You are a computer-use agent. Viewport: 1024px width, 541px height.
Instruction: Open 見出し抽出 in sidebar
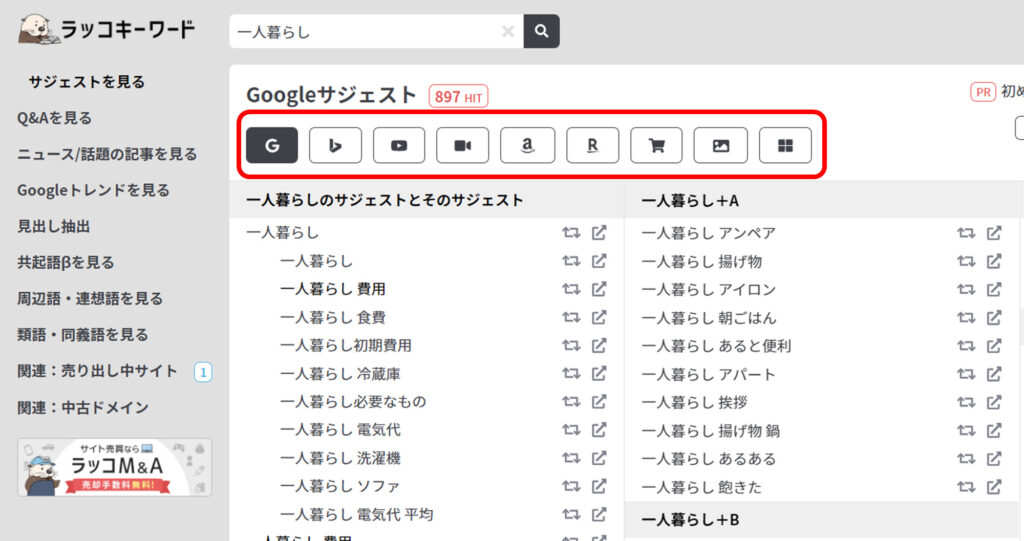pyautogui.click(x=54, y=226)
